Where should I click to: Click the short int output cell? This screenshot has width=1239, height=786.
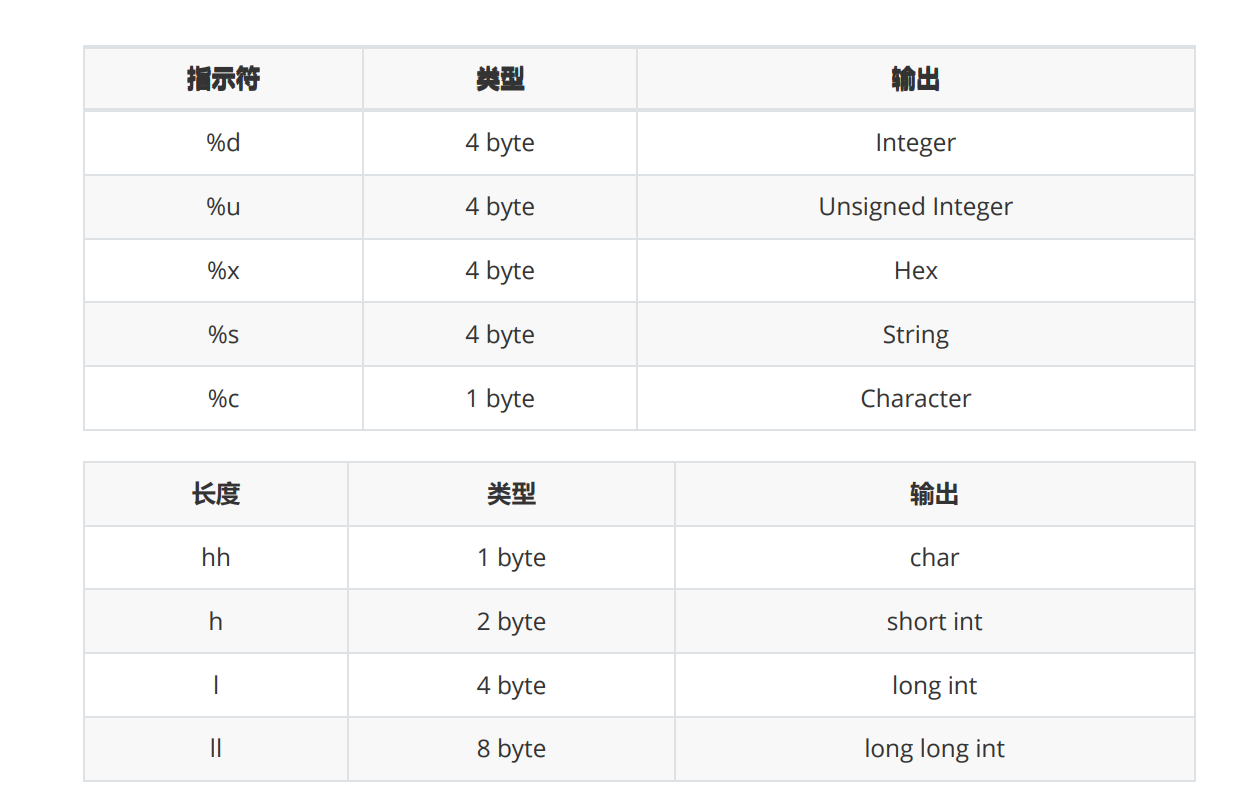coord(934,622)
